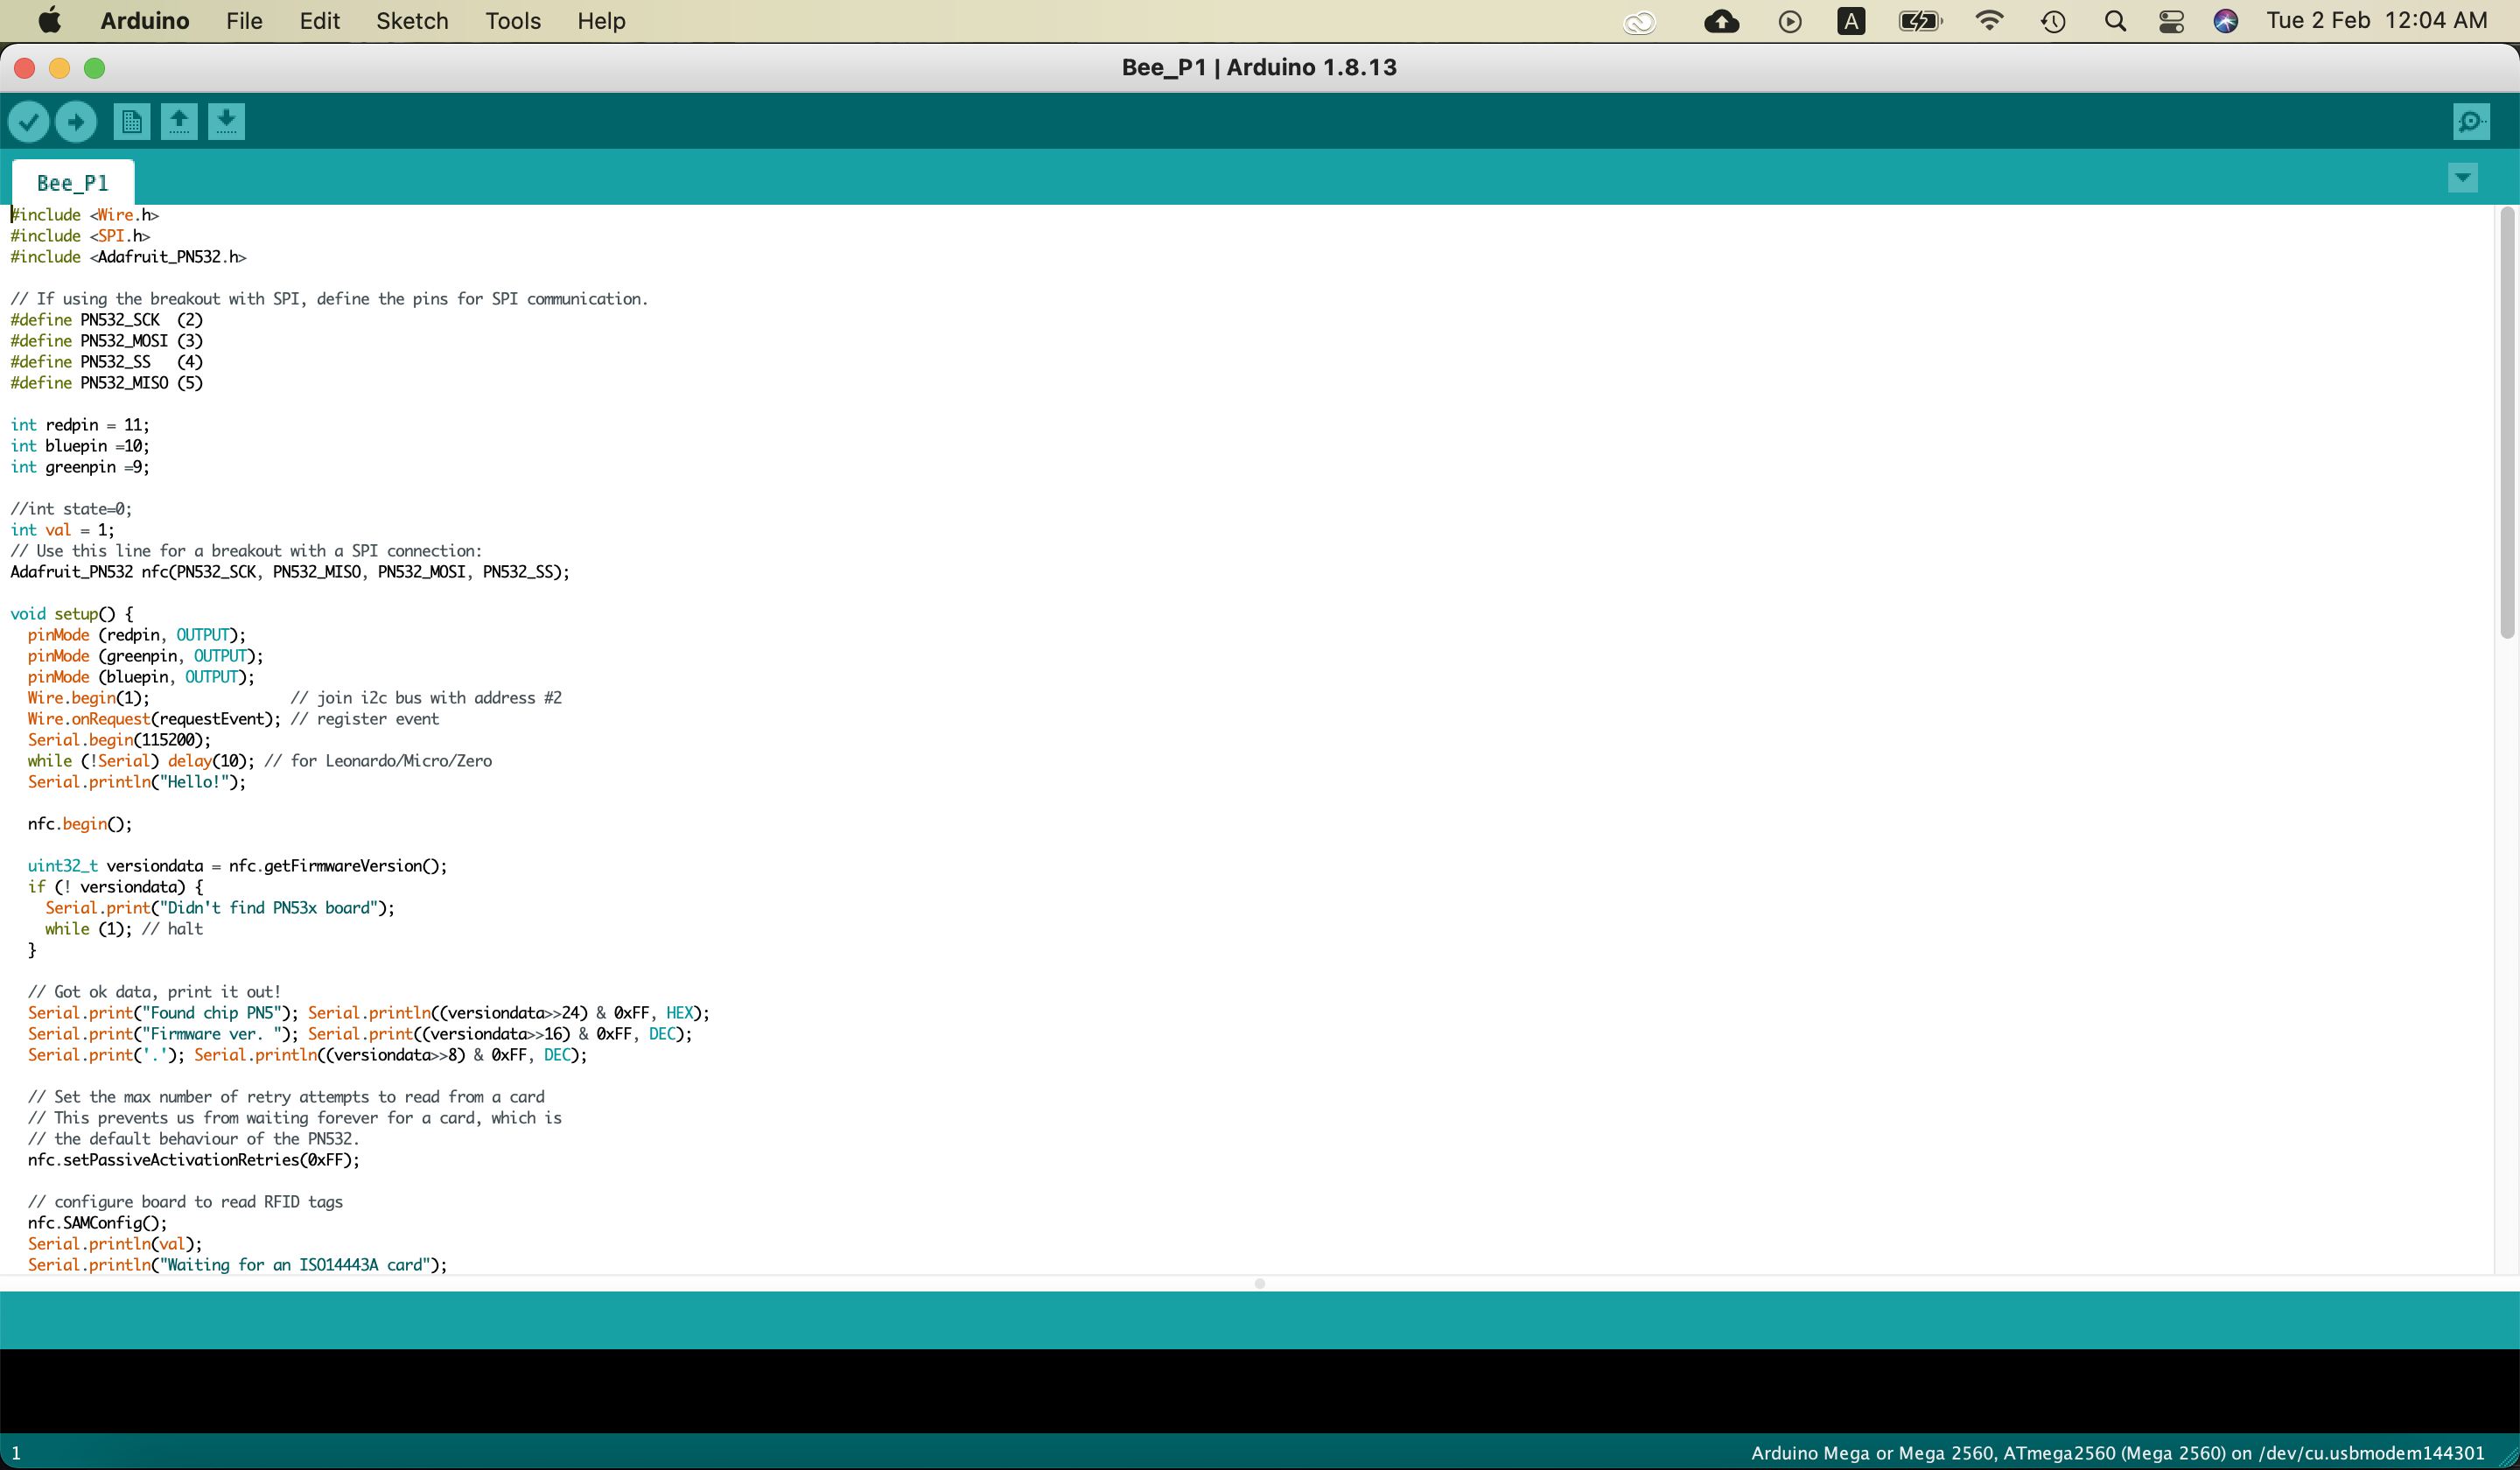Open the Serial Monitor magnifier icon
This screenshot has height=1470, width=2520.
tap(2471, 122)
